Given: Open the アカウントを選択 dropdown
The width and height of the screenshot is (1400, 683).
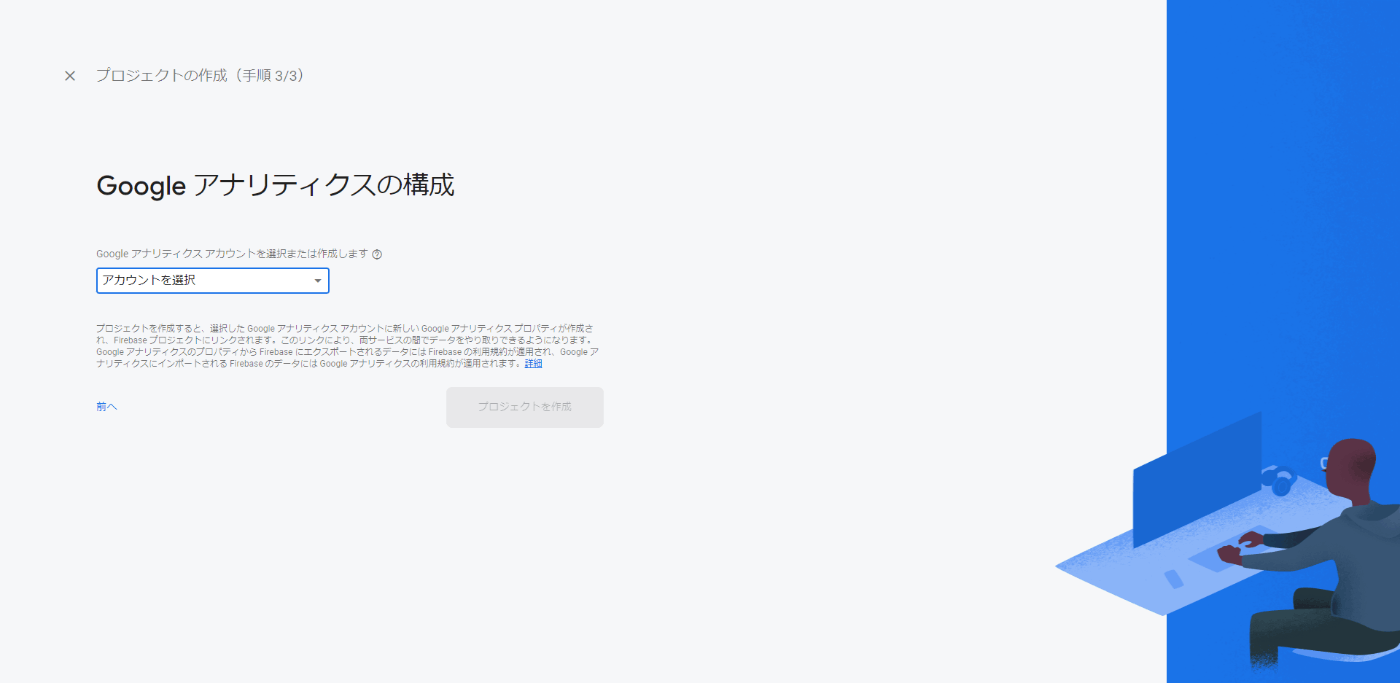Looking at the screenshot, I should (213, 281).
